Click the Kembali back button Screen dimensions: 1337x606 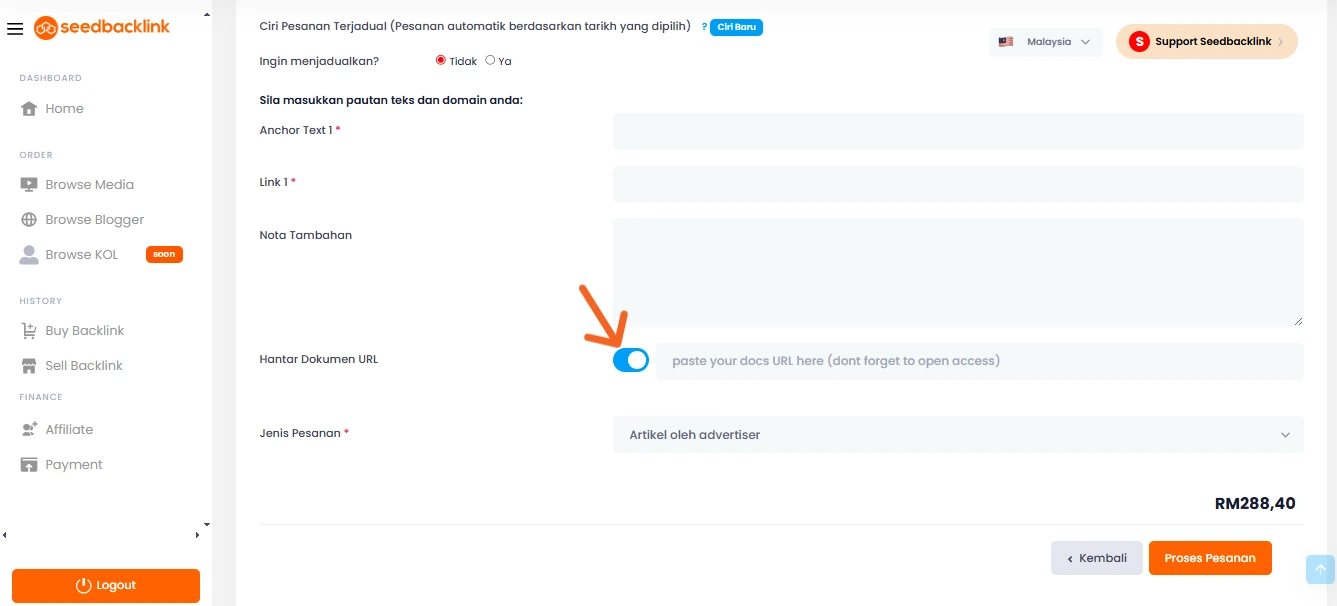pyautogui.click(x=1096, y=558)
